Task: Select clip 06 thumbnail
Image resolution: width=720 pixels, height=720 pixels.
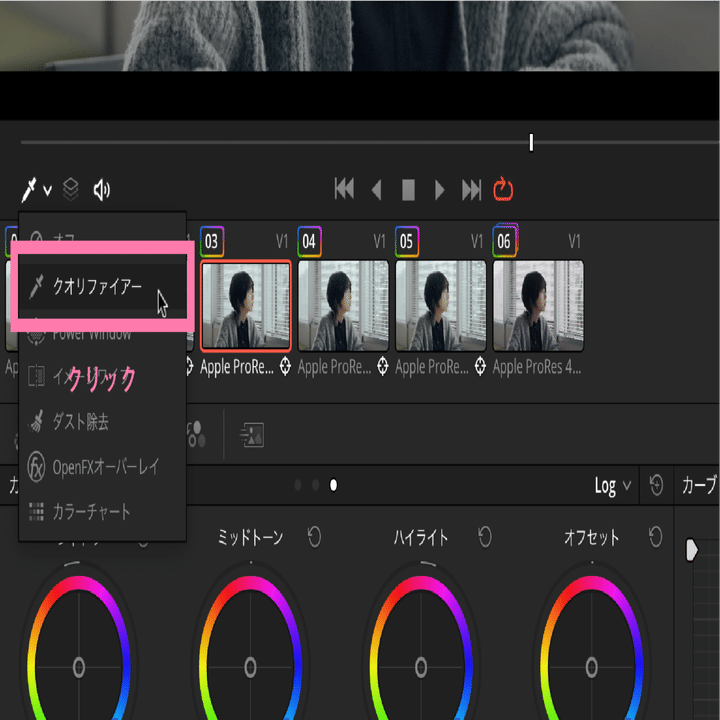Action: (538, 306)
